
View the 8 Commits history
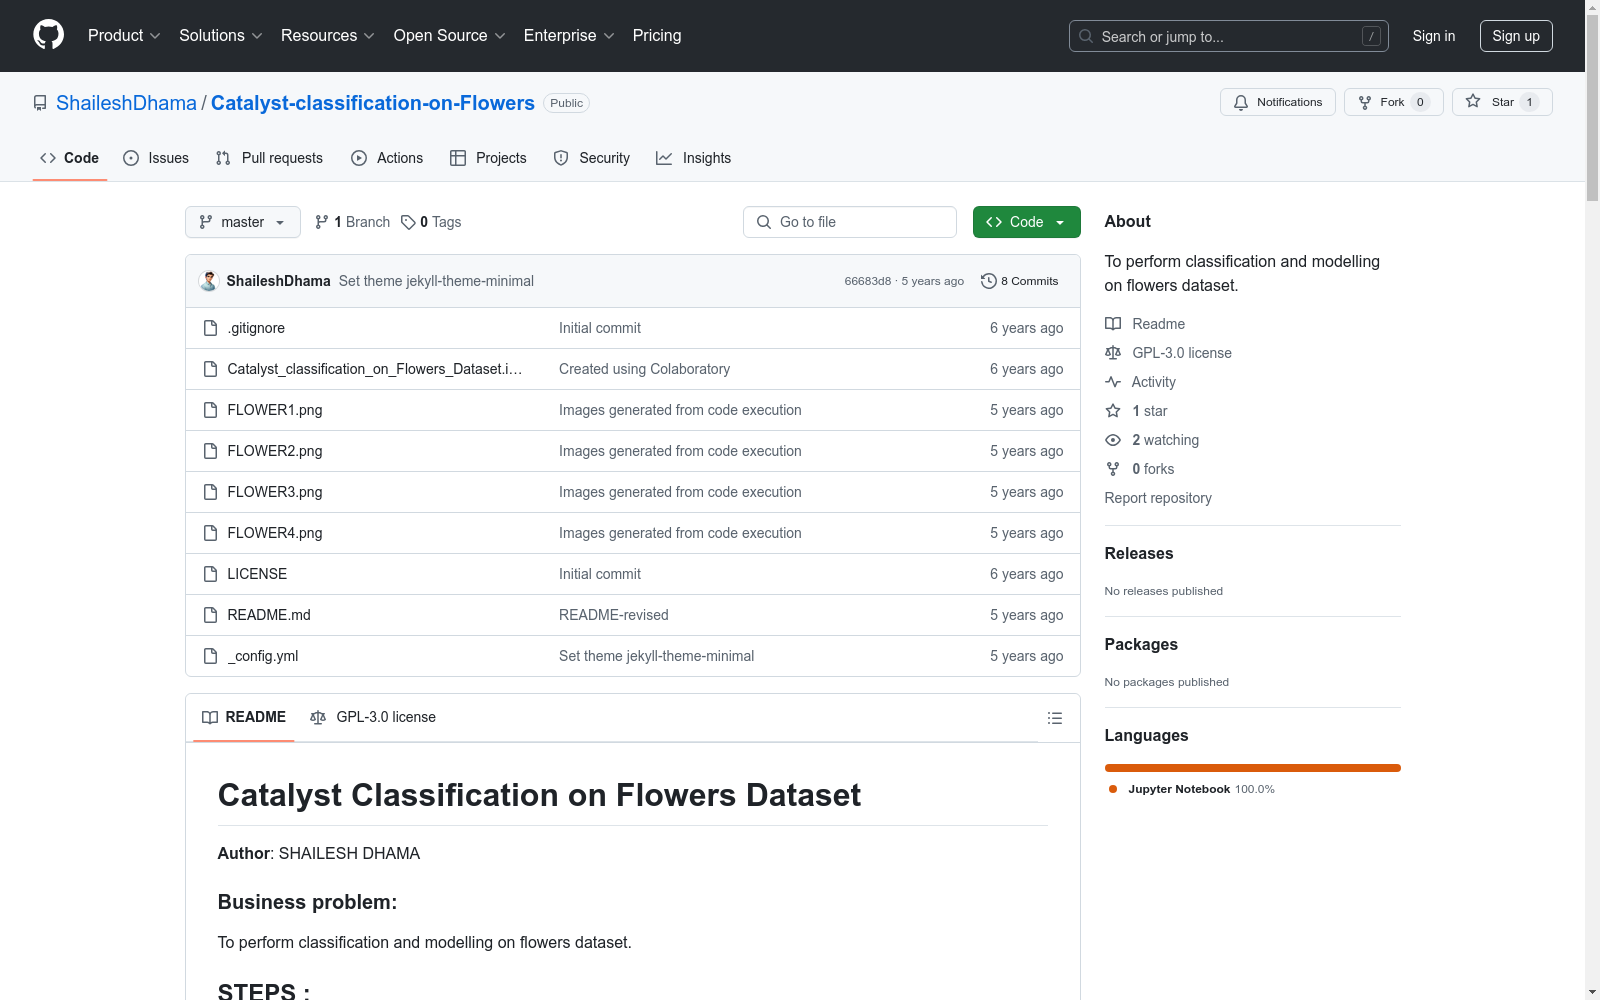(1020, 281)
